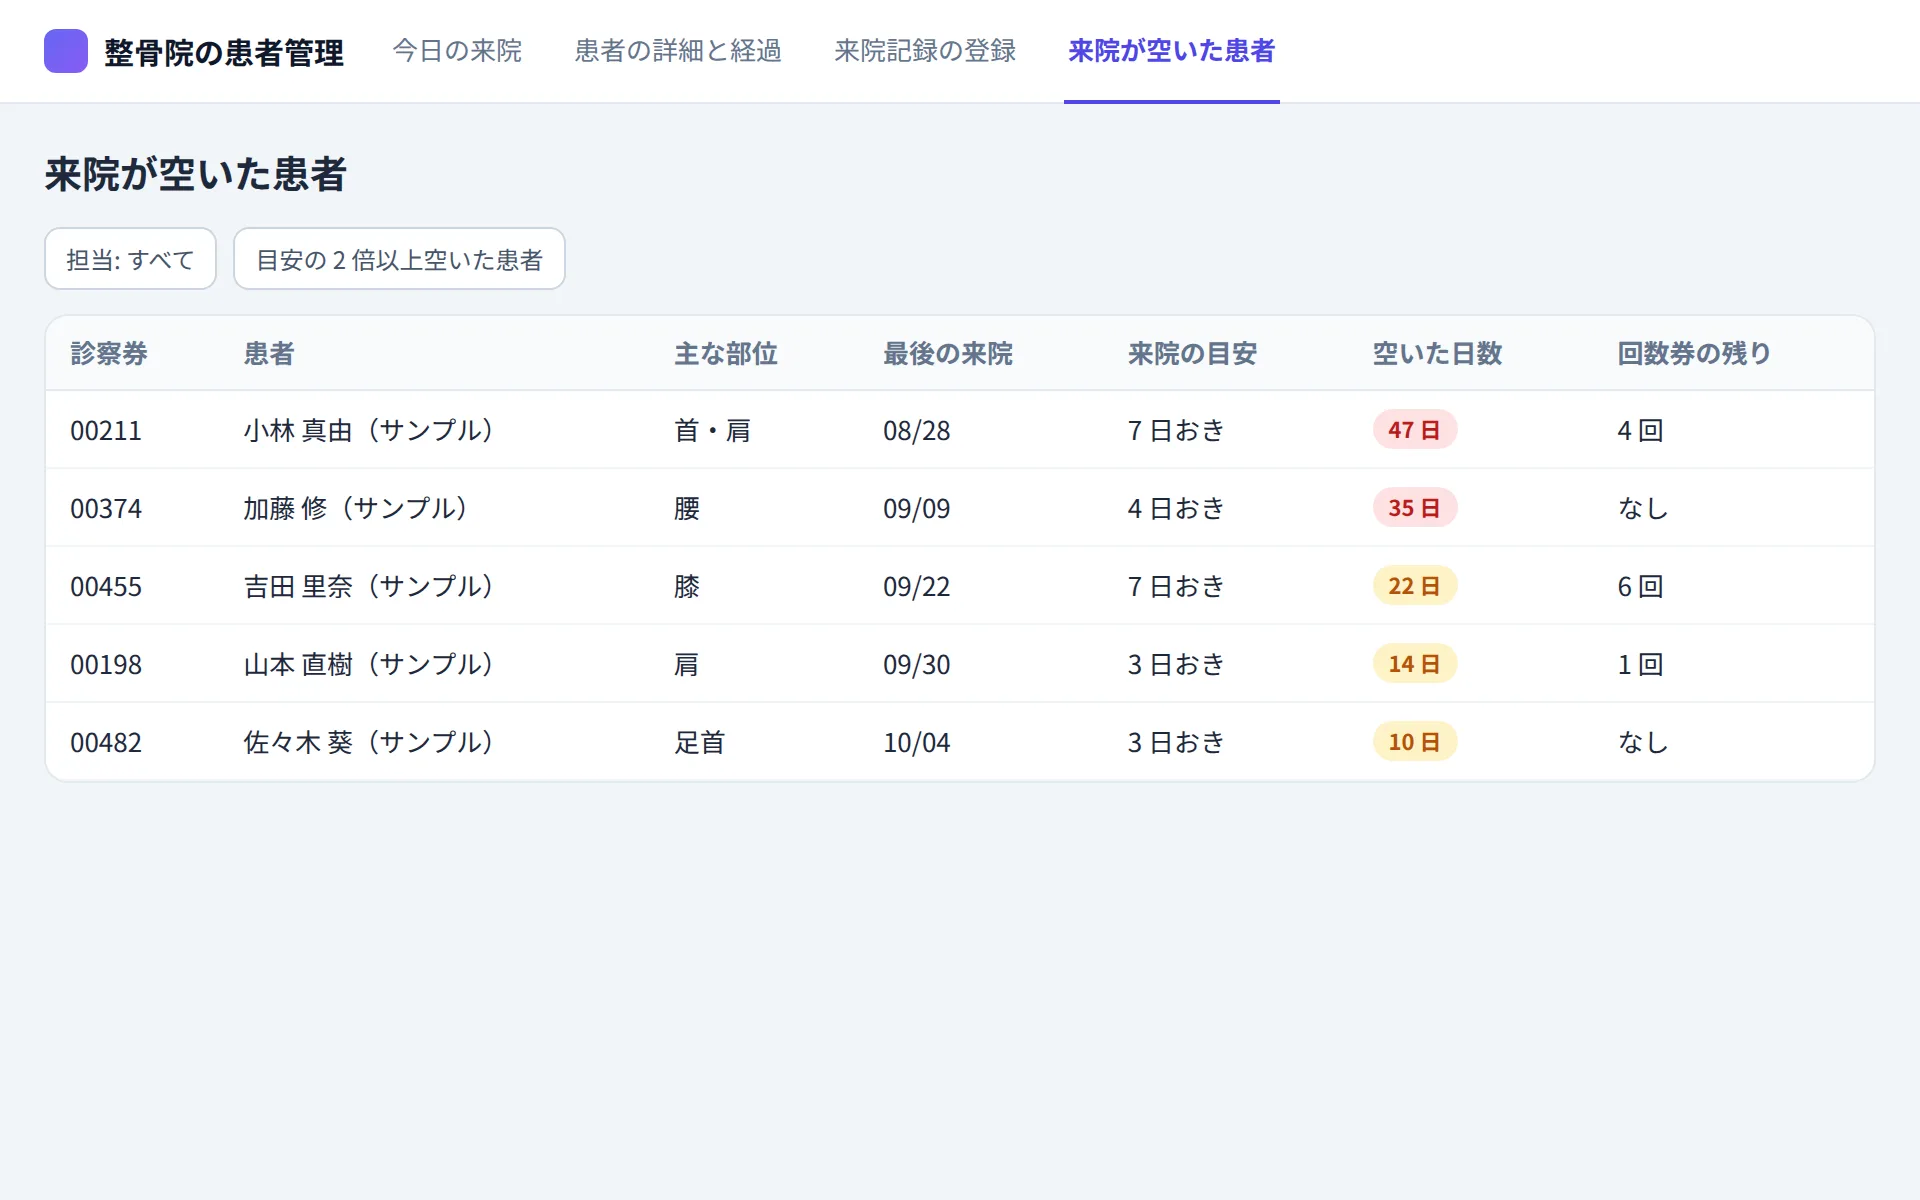Click the 首・肩 body part cell
This screenshot has height=1200, width=1920.
coord(712,431)
